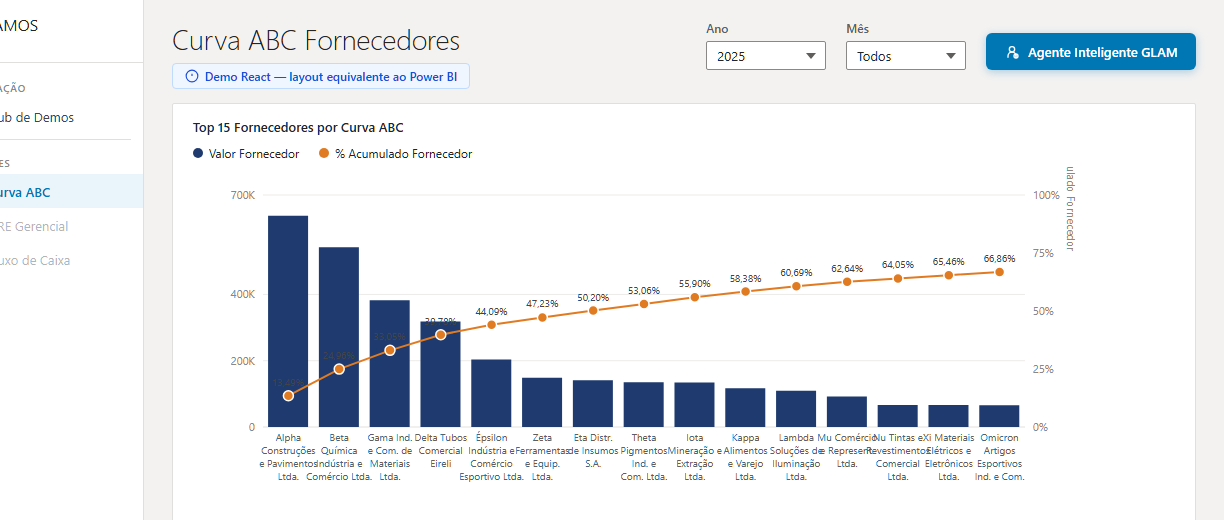This screenshot has height=520, width=1224.
Task: Select the Alpha Construções bar in chart
Action: tap(288, 320)
